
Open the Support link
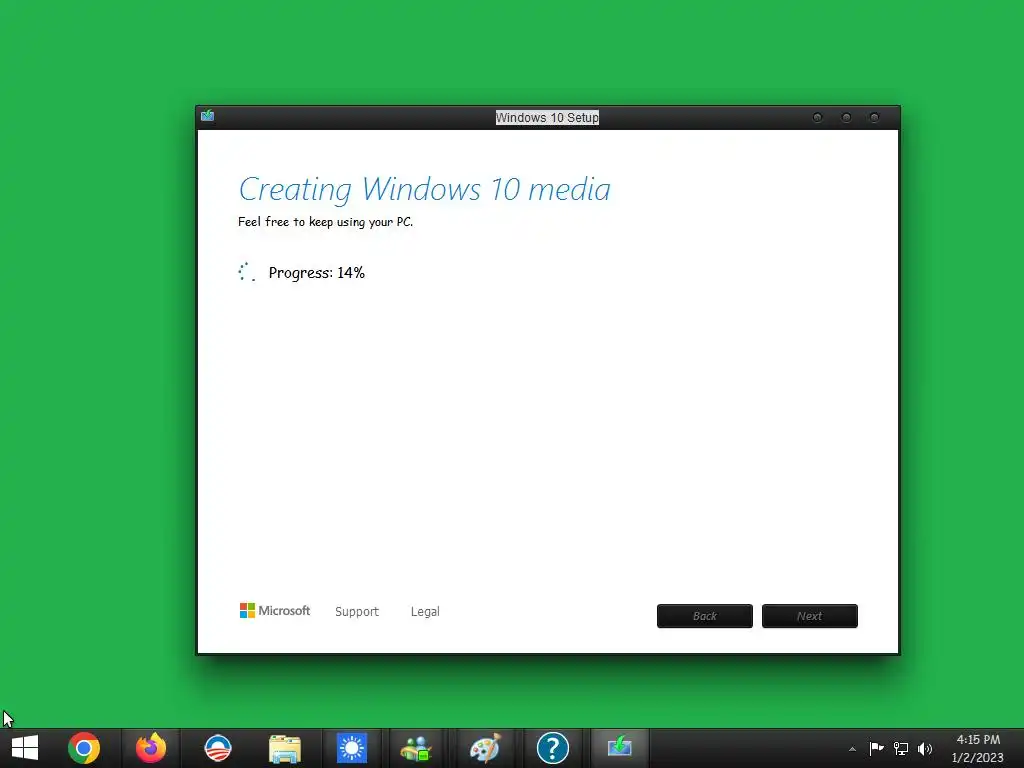357,611
